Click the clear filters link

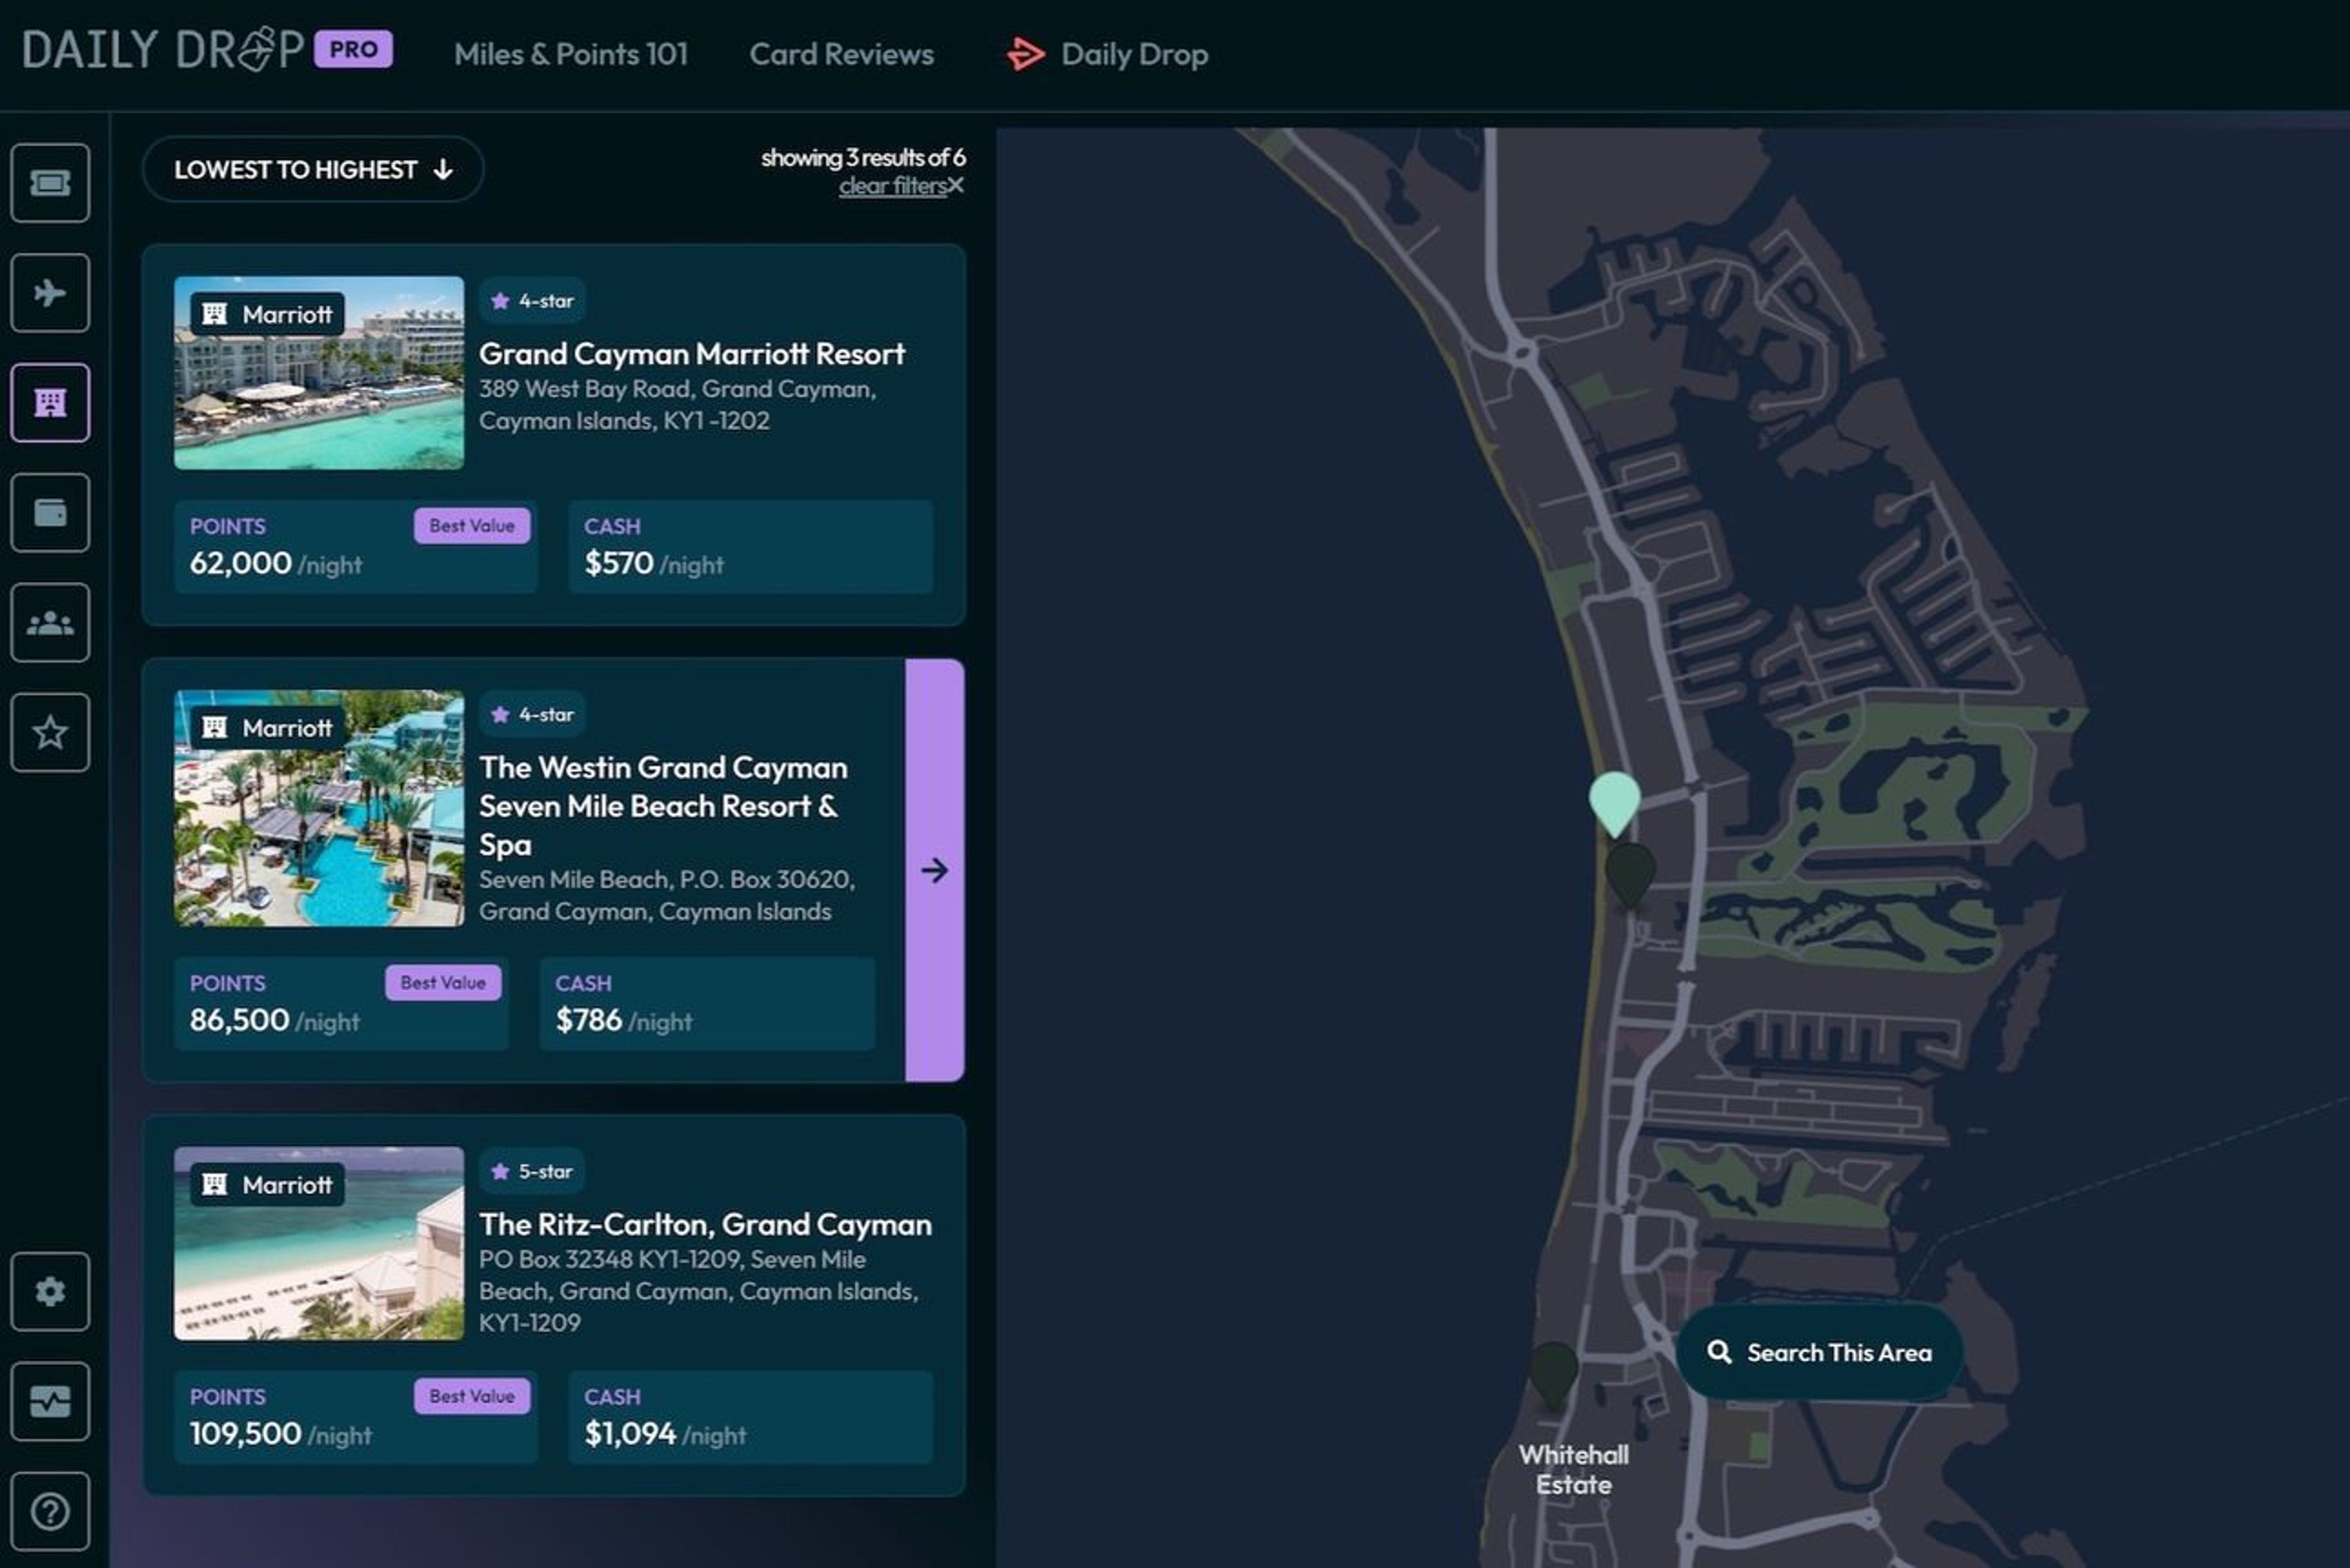pos(892,186)
